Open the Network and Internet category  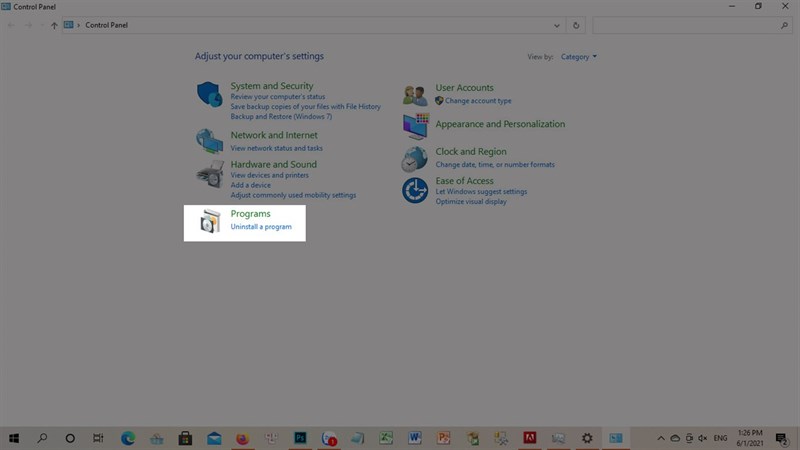(x=273, y=135)
